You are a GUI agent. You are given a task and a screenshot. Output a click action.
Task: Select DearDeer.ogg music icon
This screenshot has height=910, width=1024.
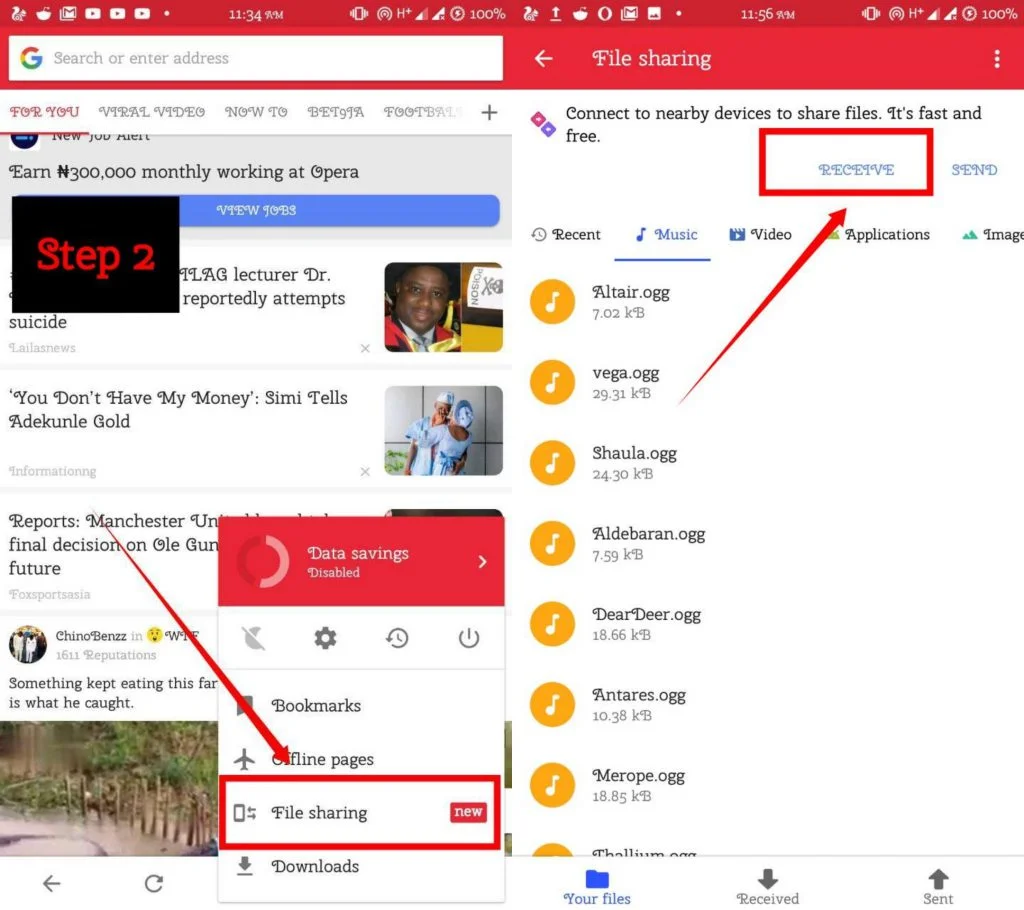pos(552,624)
